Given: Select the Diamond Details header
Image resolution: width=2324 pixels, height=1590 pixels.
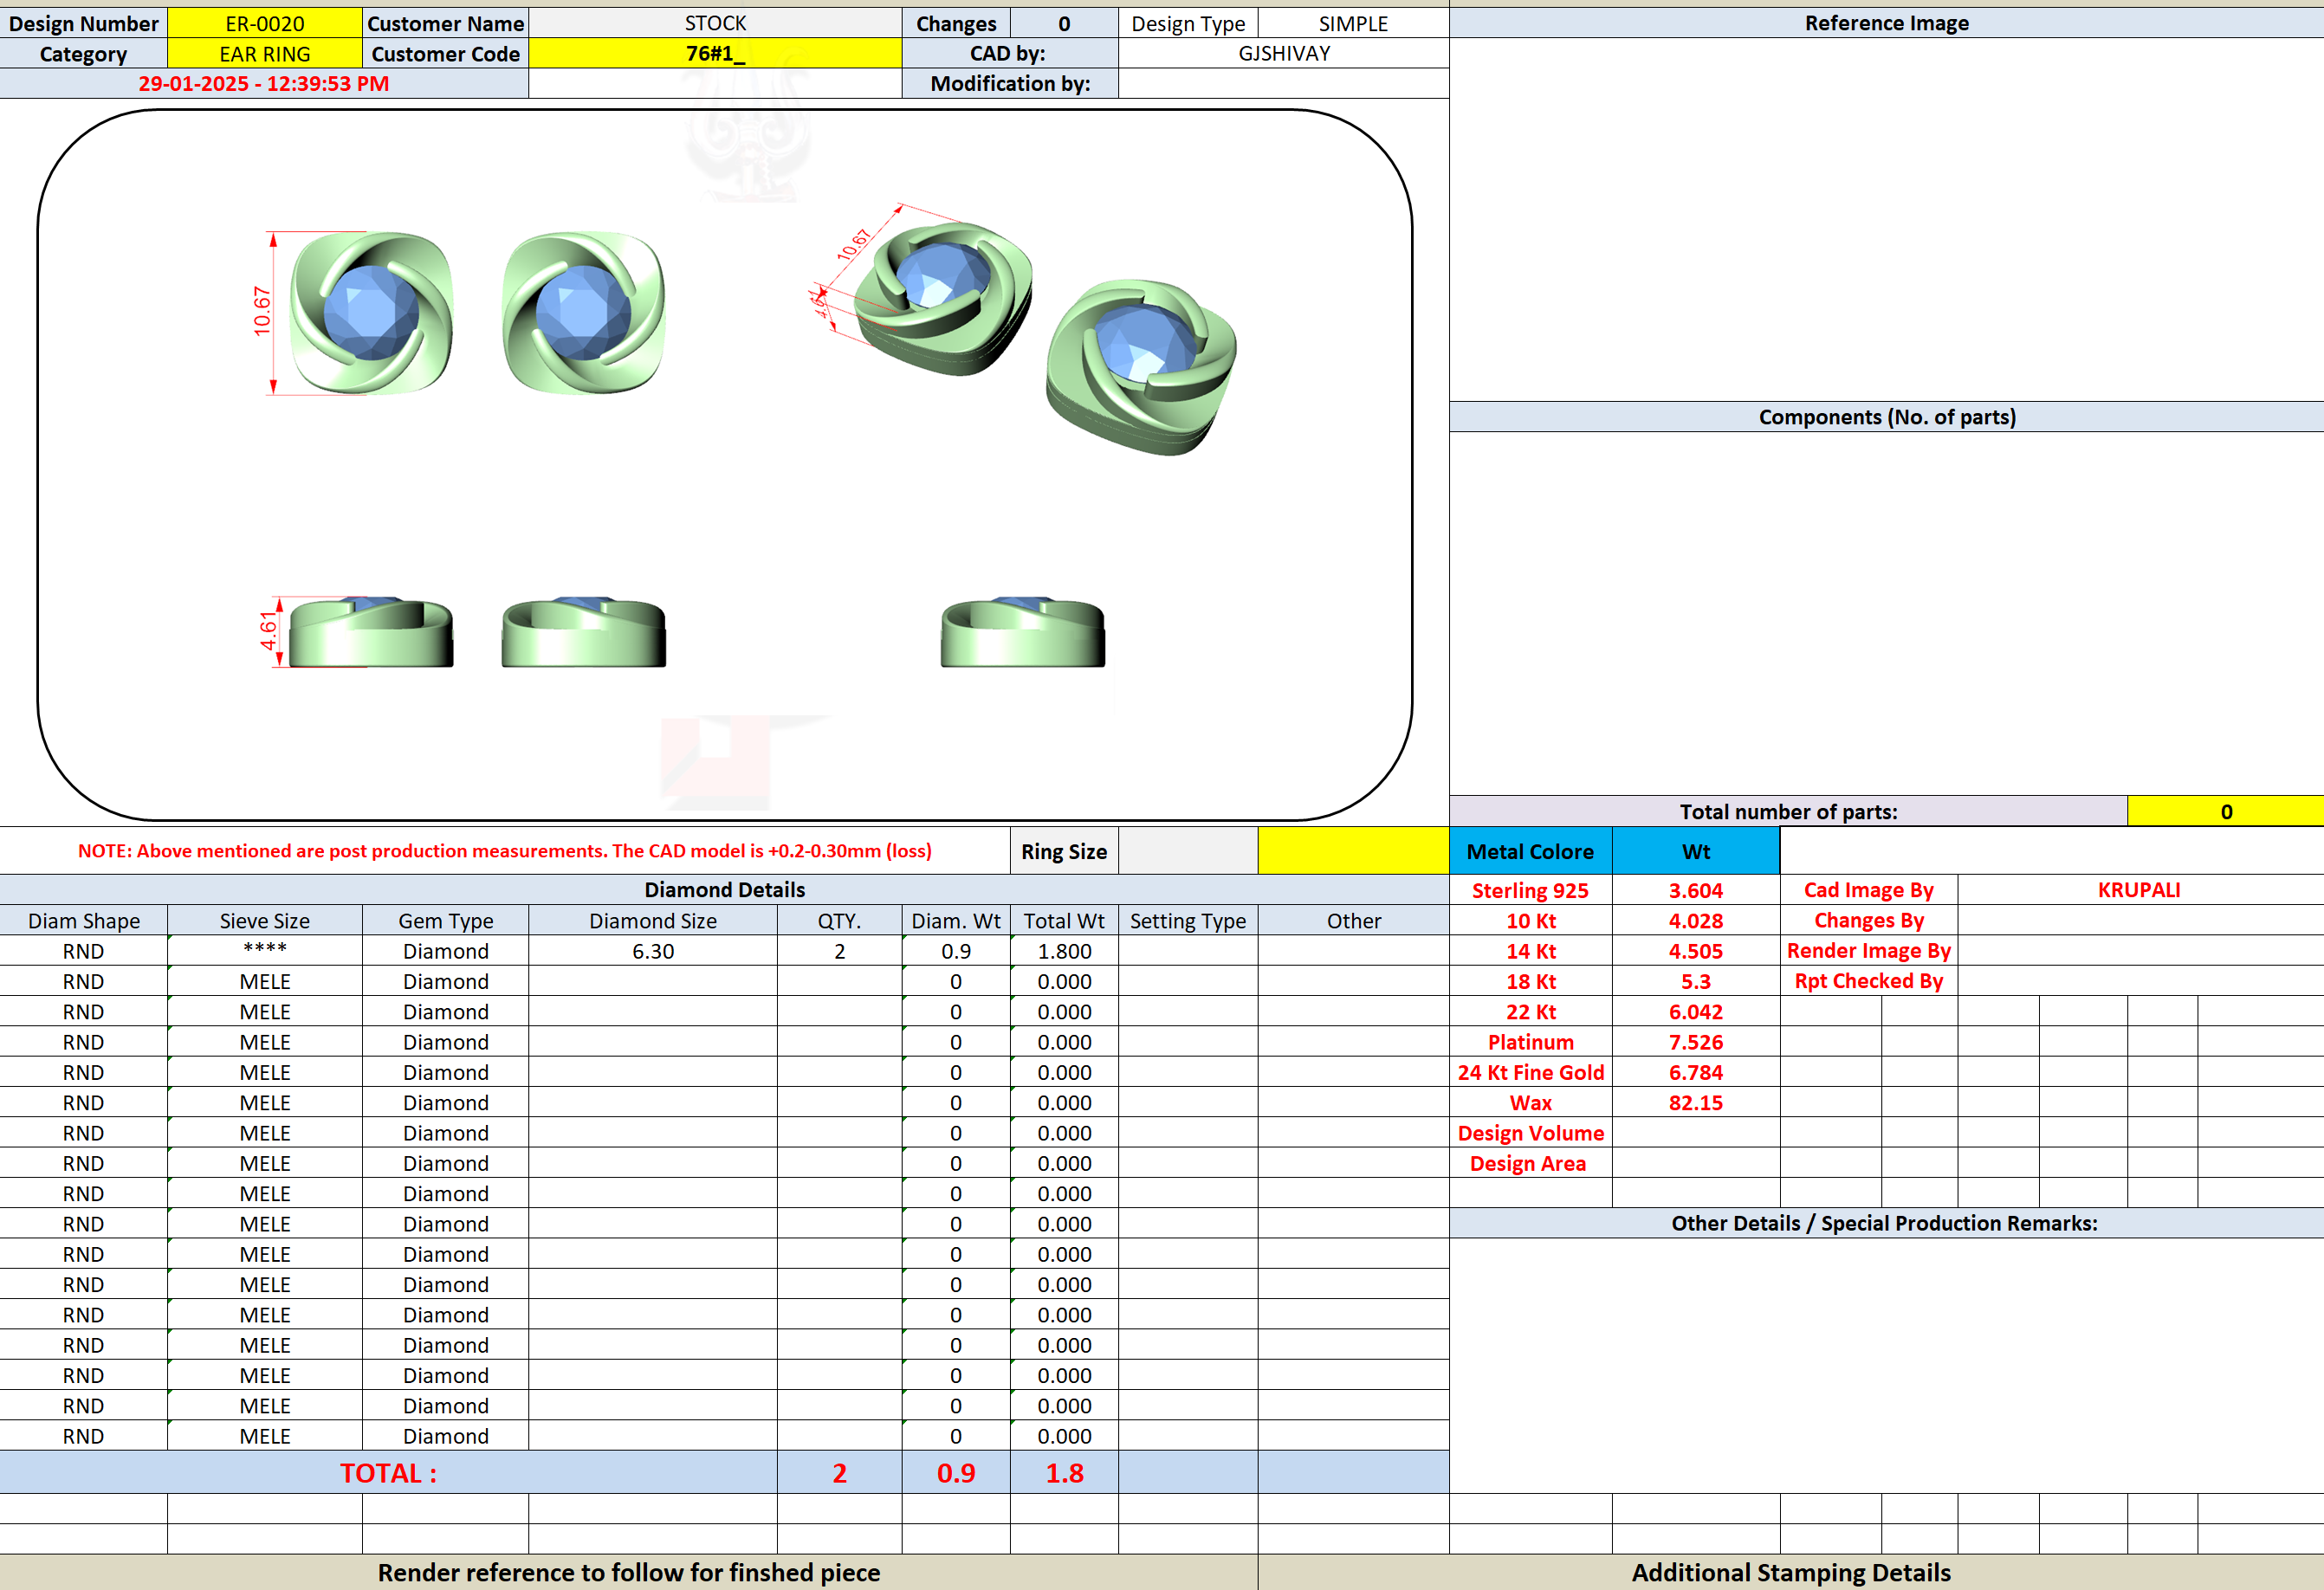Looking at the screenshot, I should [x=724, y=890].
